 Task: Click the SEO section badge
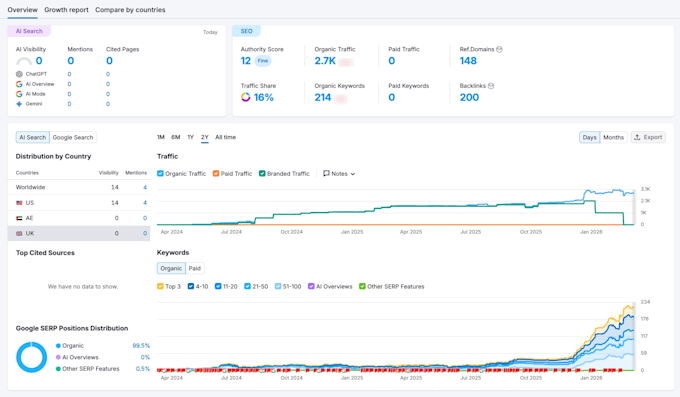pyautogui.click(x=246, y=31)
